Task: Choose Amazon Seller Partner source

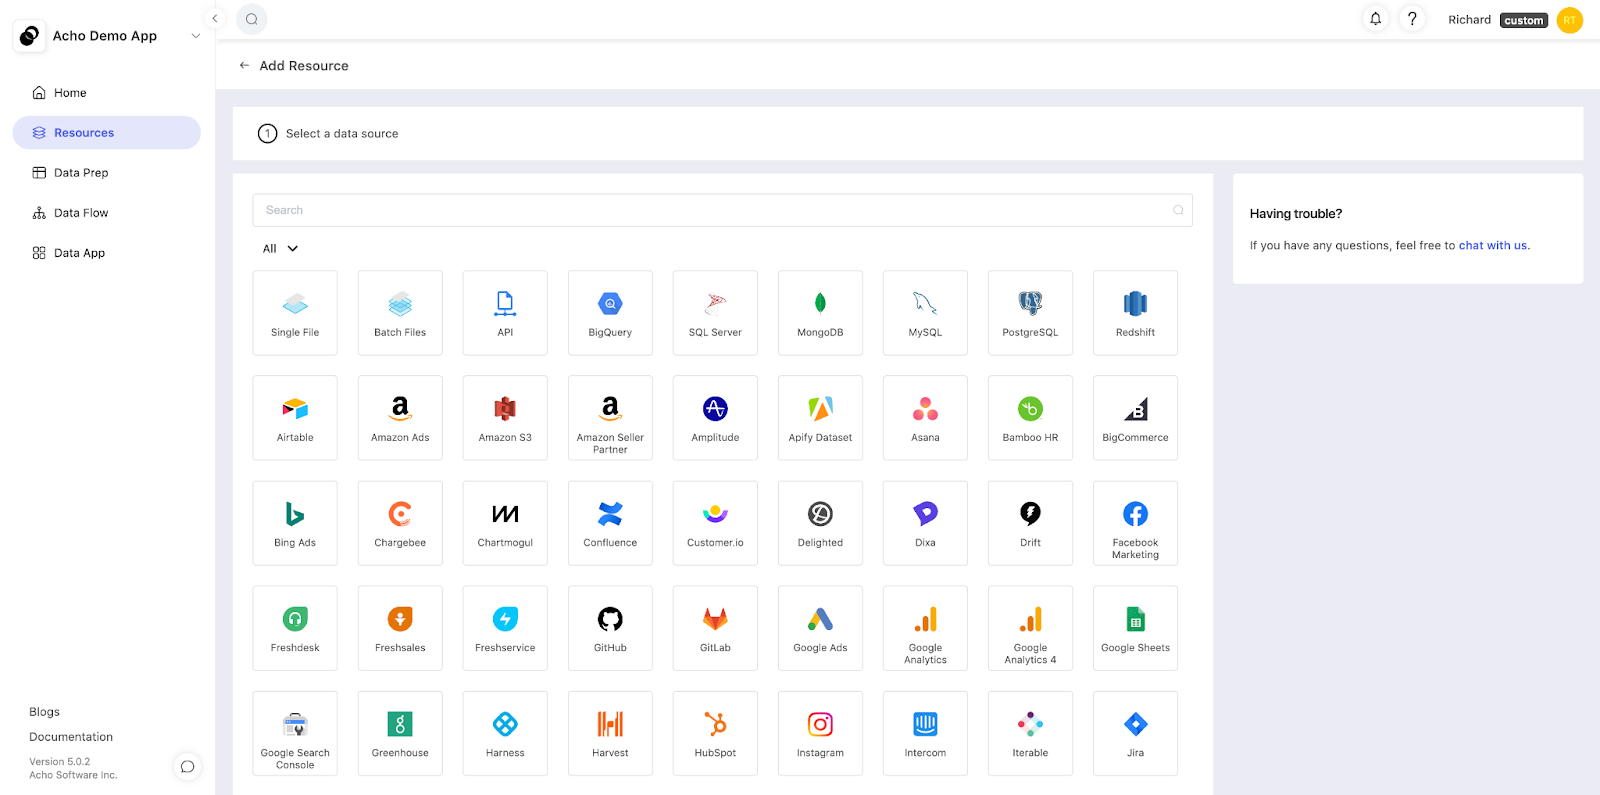Action: 610,418
